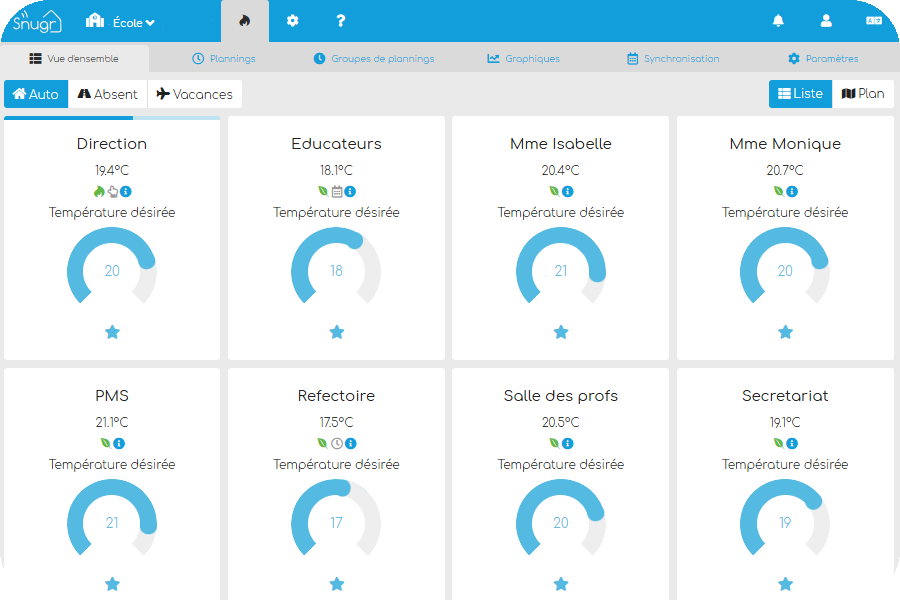Image resolution: width=900 pixels, height=600 pixels.
Task: Switch to Plan view
Action: coord(863,94)
